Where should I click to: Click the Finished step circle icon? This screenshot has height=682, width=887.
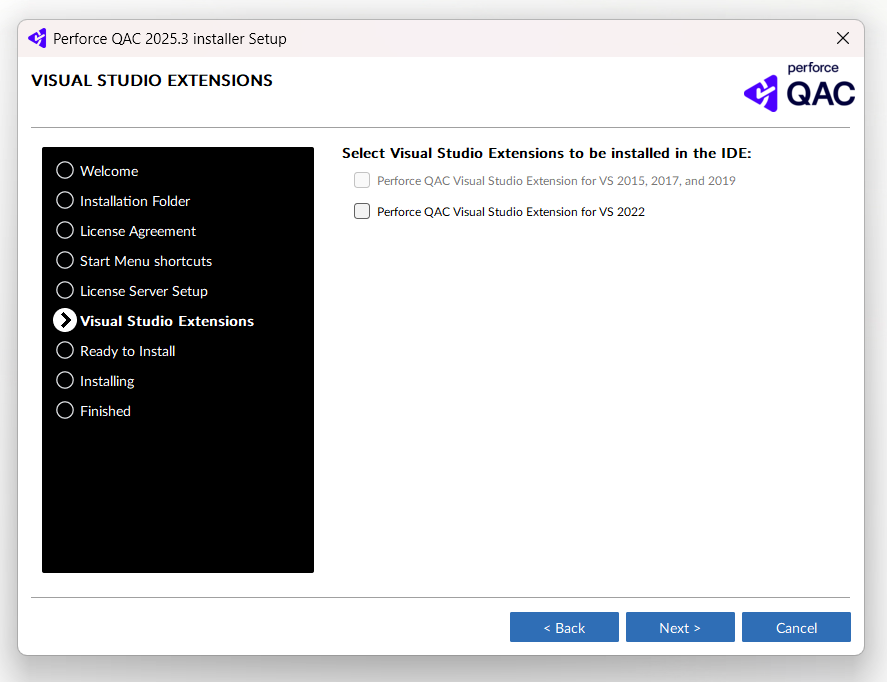[x=65, y=410]
